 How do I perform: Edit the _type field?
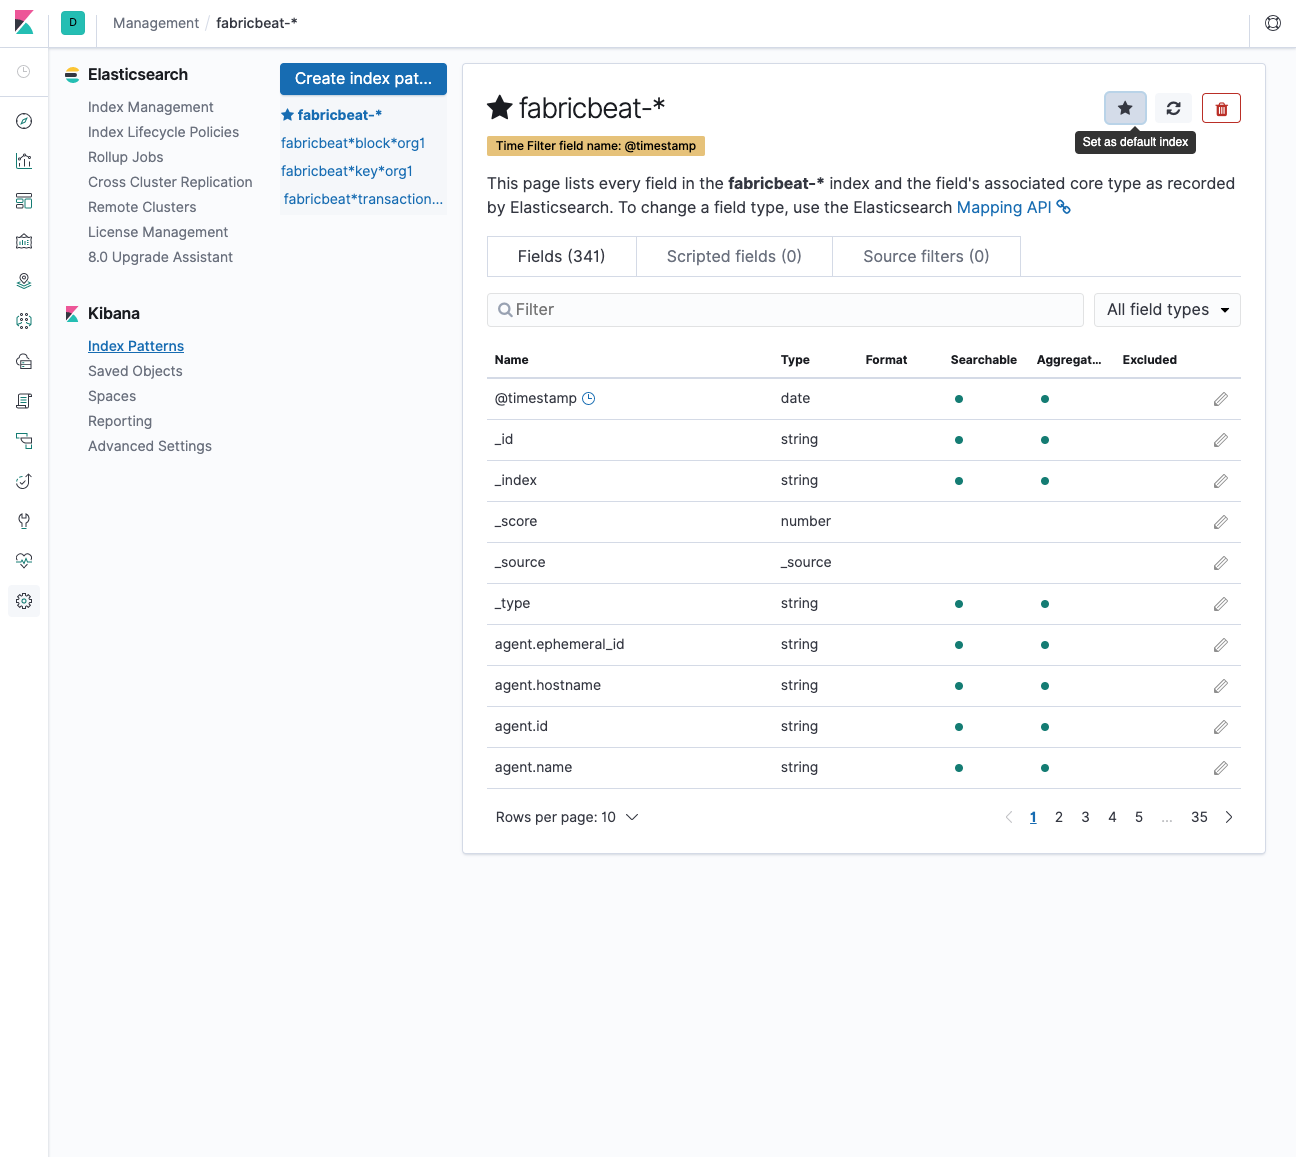1221,604
